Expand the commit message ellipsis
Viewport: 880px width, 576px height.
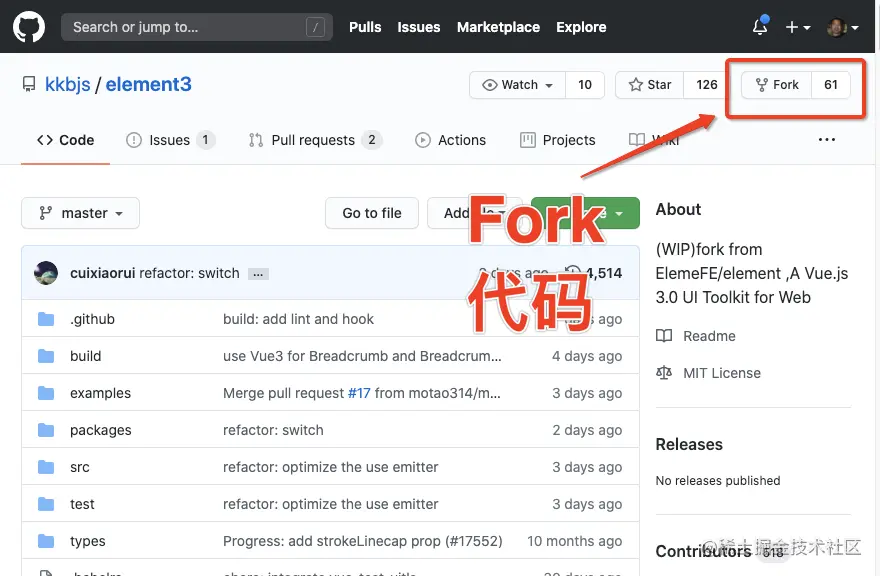tap(258, 274)
